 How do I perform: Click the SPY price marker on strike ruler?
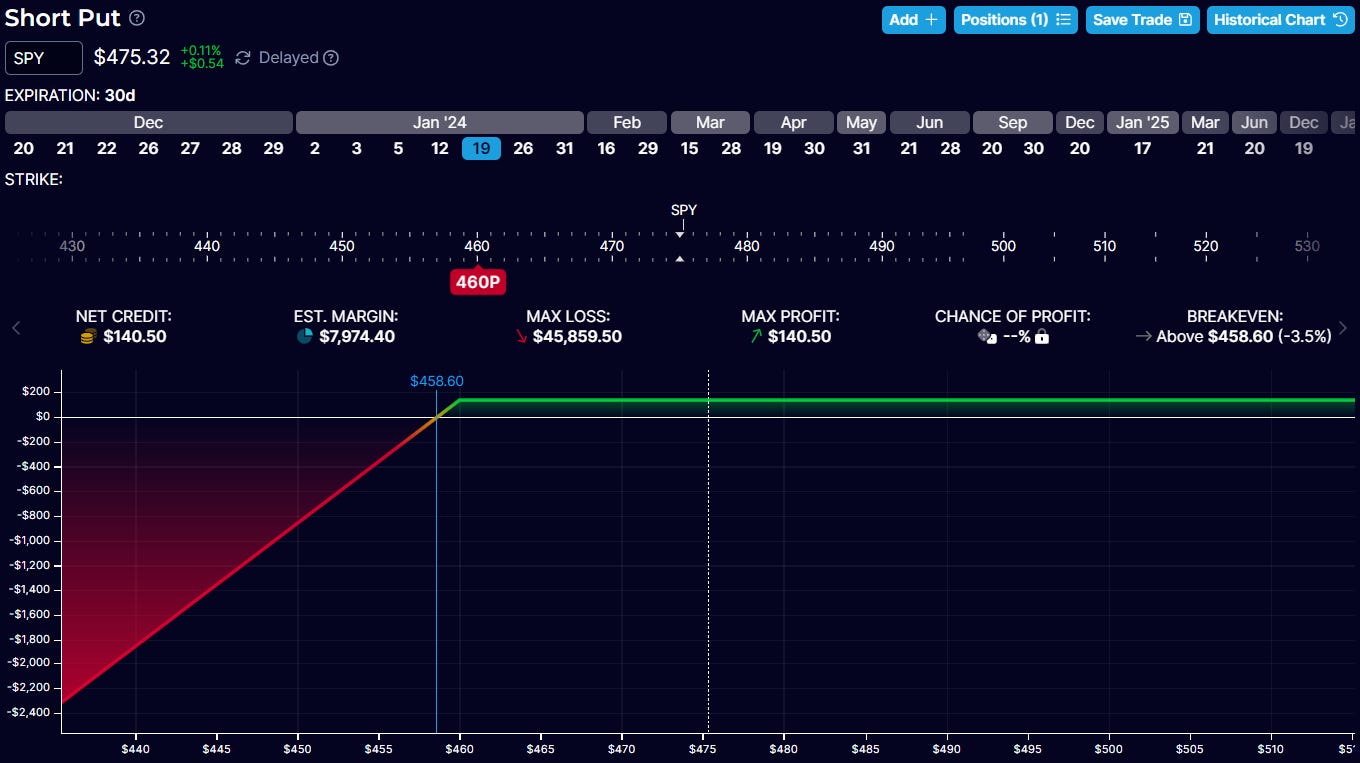[684, 211]
